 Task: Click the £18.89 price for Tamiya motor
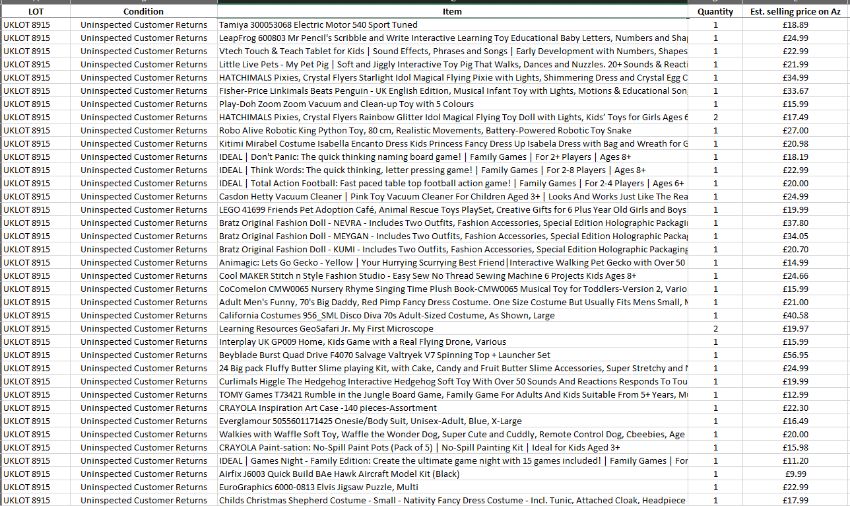click(x=795, y=25)
